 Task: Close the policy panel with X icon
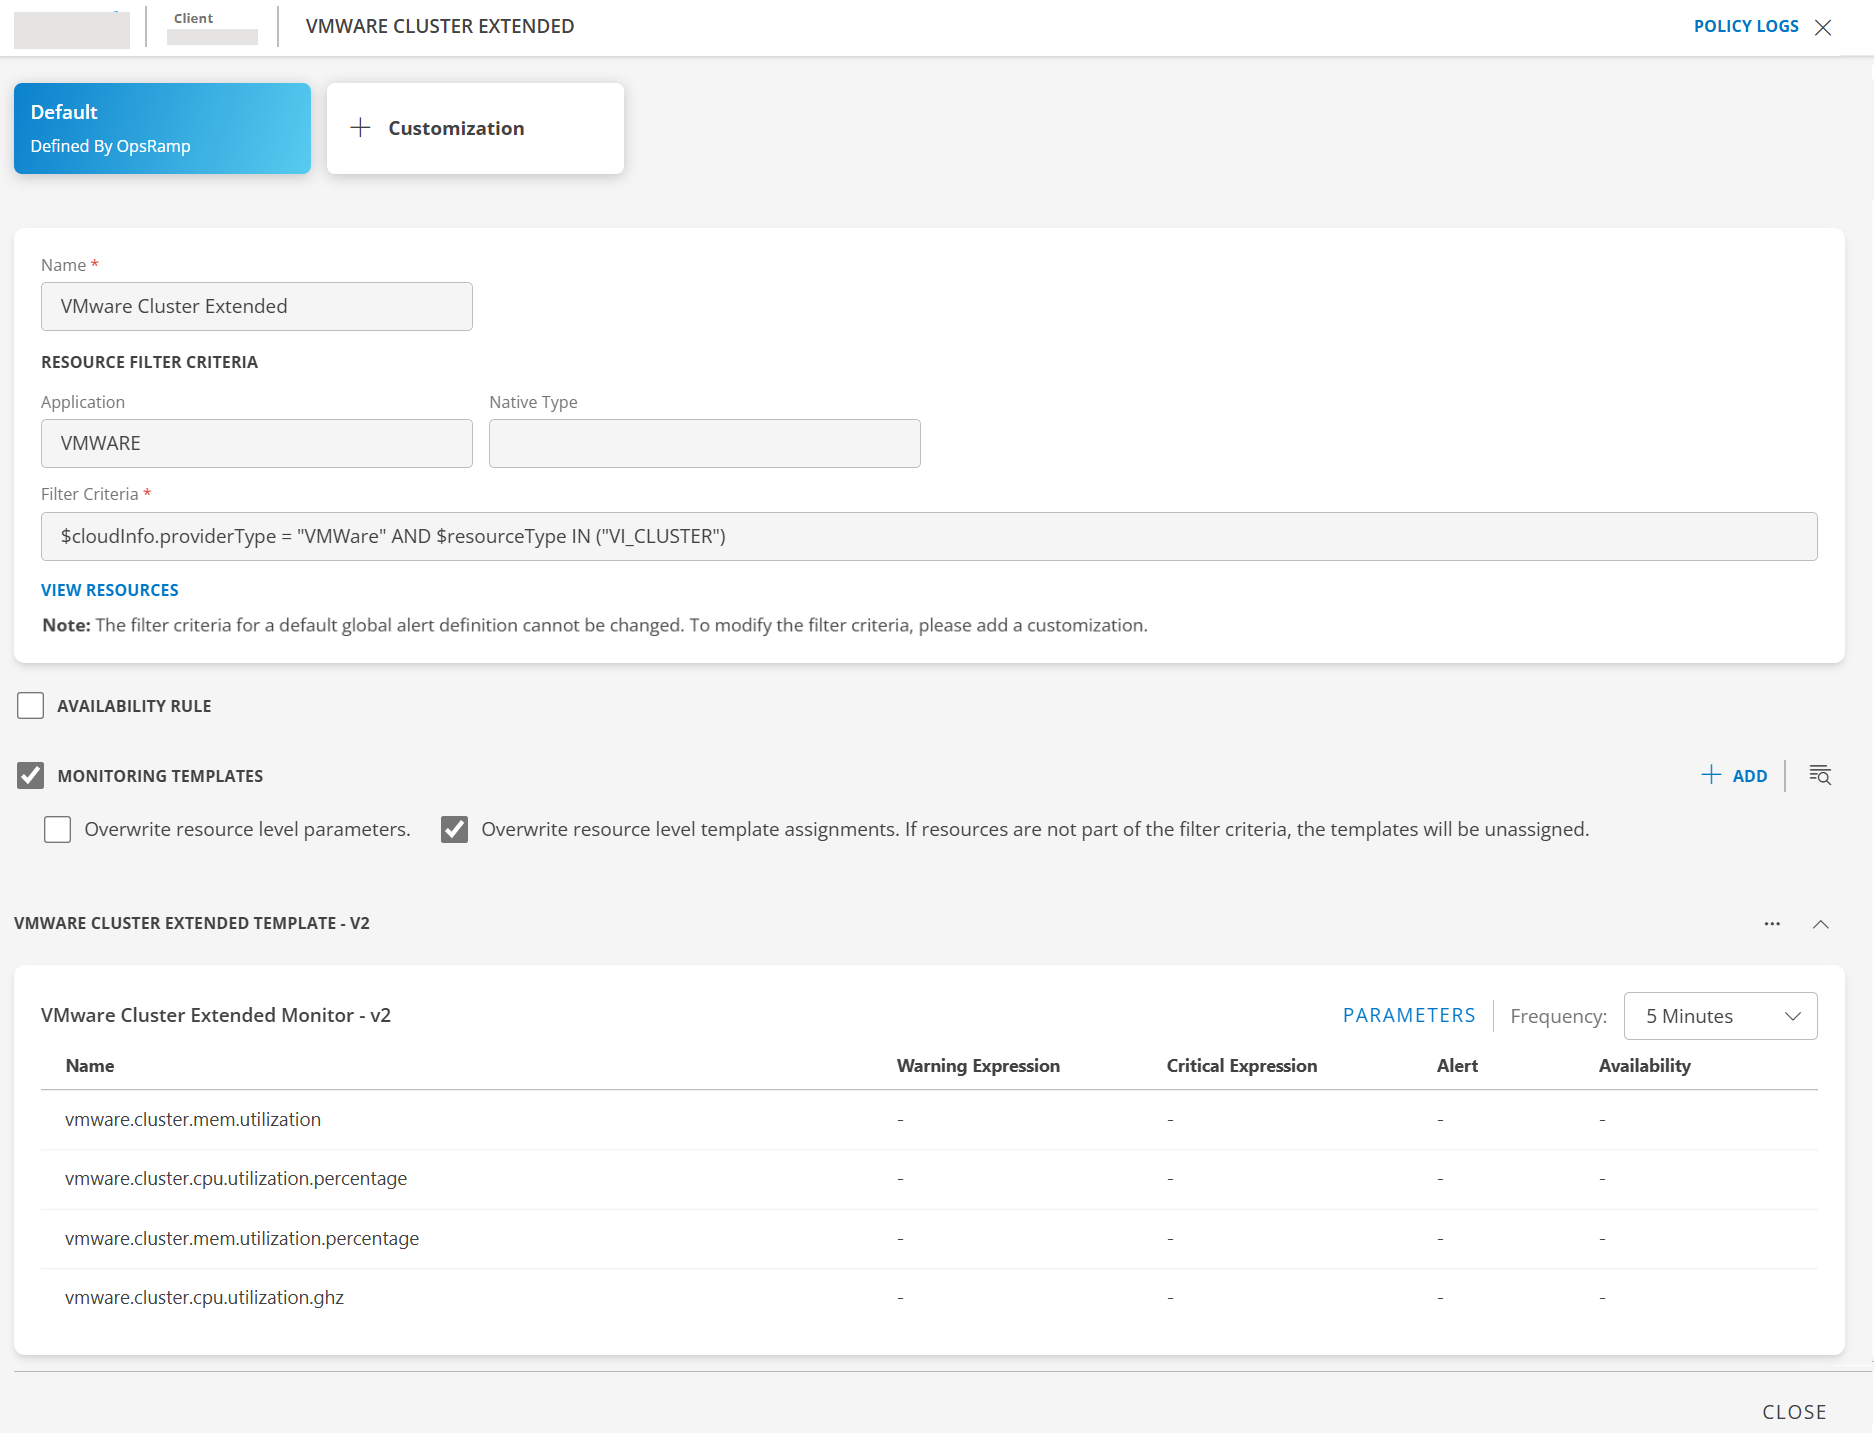tap(1823, 27)
